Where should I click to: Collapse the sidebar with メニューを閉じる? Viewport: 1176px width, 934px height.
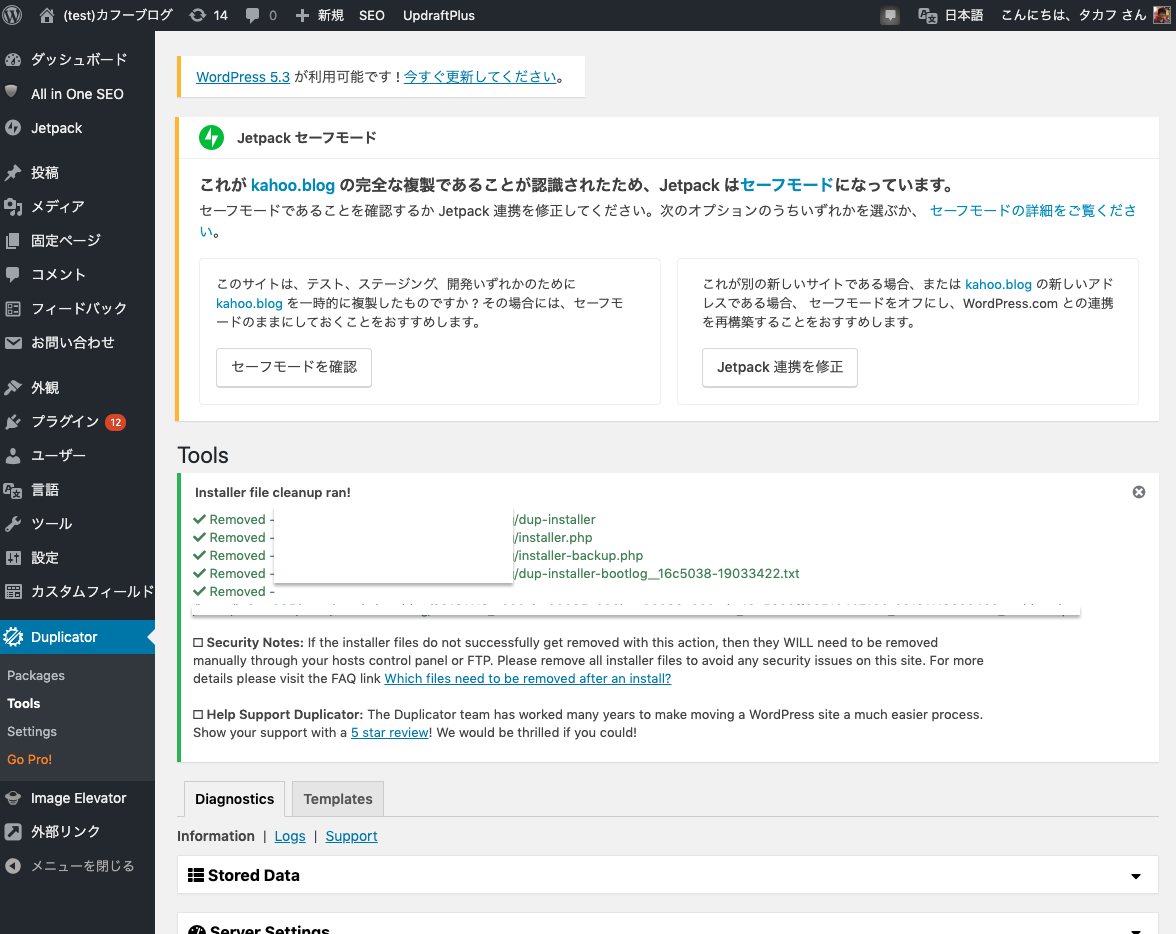coord(81,866)
